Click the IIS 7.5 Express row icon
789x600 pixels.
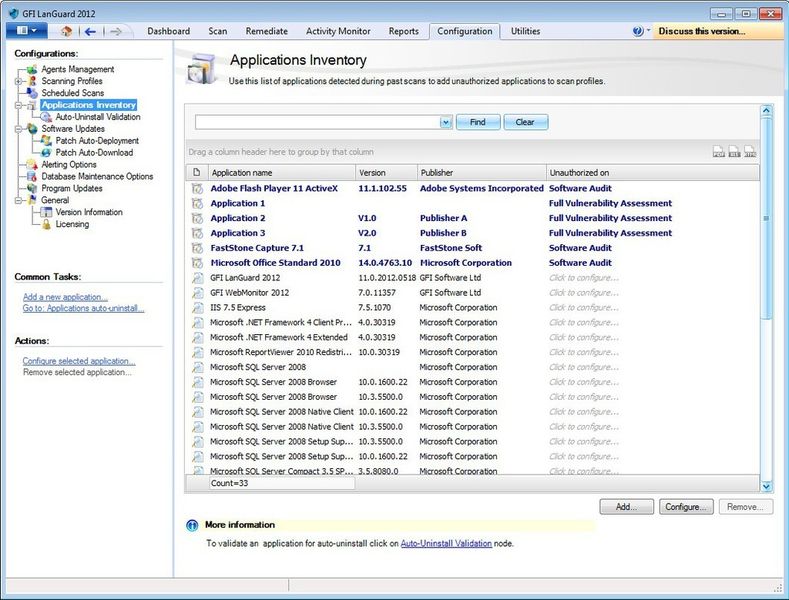198,308
